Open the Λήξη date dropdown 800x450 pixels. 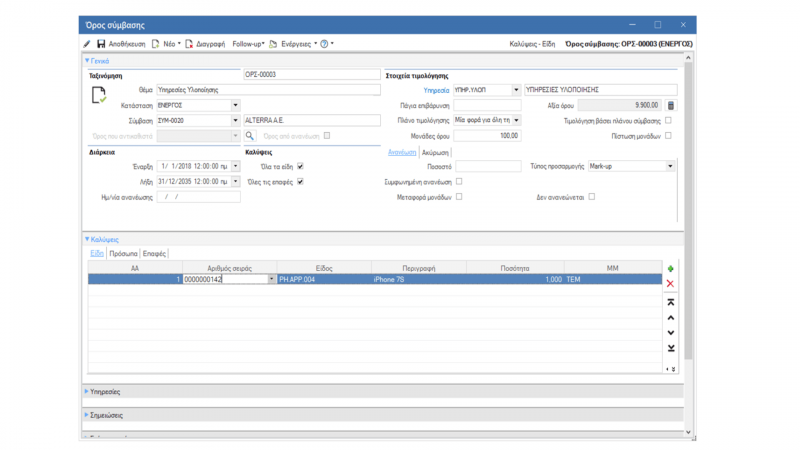235,182
